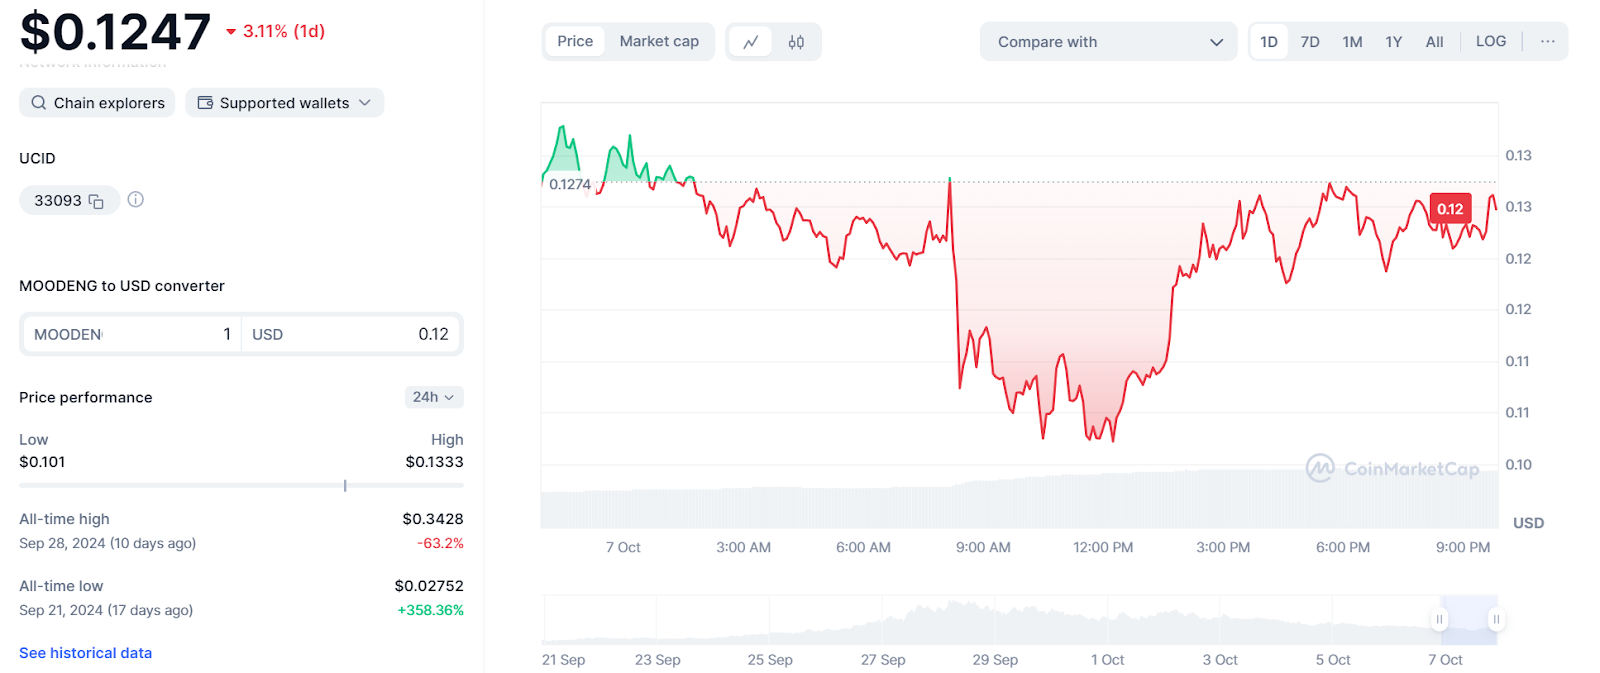
Task: Click the Chain explorers search icon
Action: pos(39,103)
